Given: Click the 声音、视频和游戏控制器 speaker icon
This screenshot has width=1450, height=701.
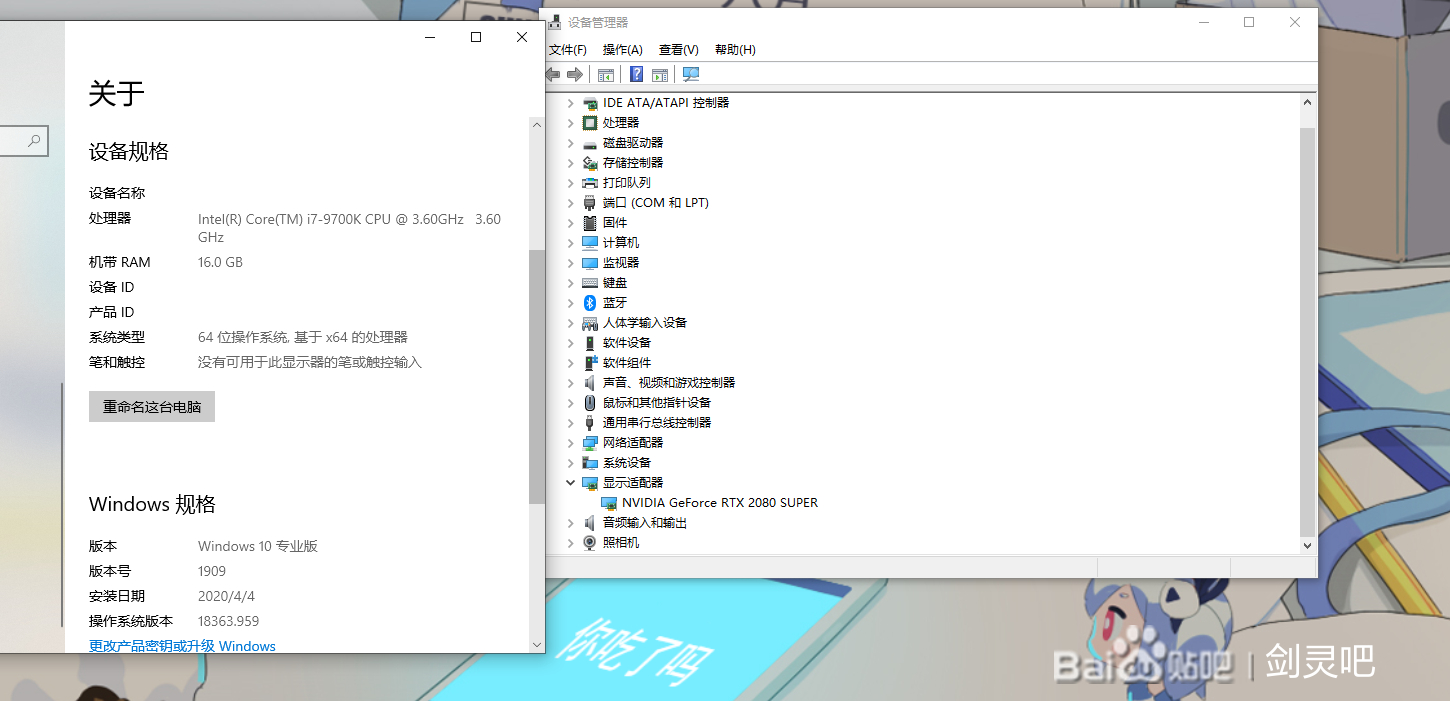Looking at the screenshot, I should [590, 383].
